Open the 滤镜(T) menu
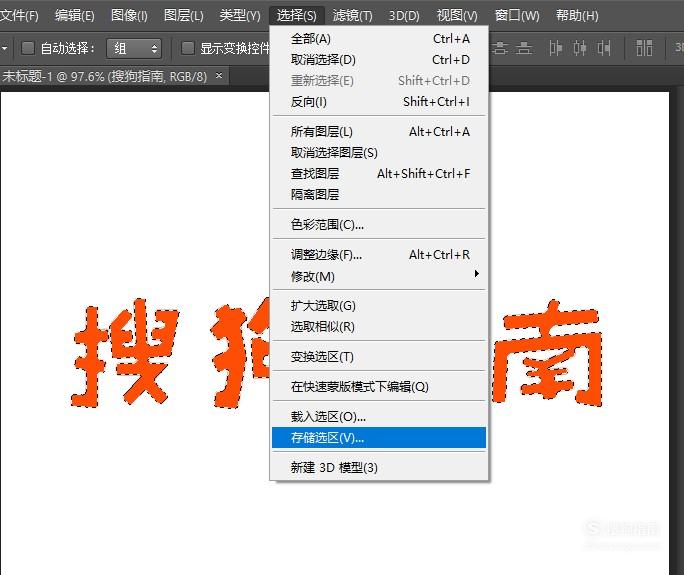 pos(352,16)
